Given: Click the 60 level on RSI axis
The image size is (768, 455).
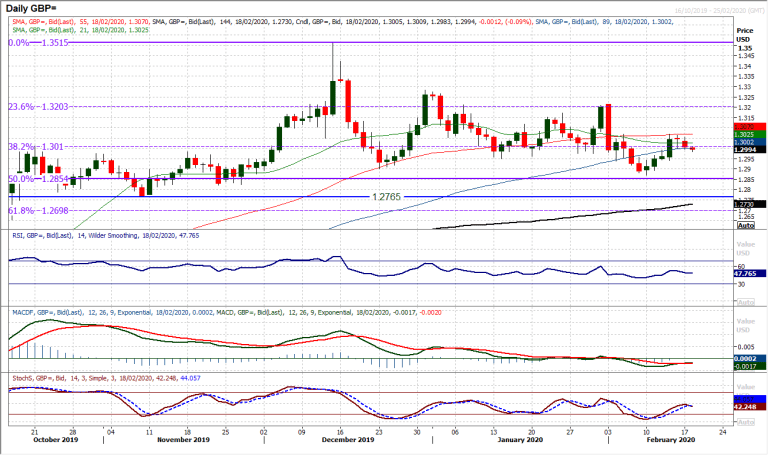Looking at the screenshot, I should tap(742, 267).
